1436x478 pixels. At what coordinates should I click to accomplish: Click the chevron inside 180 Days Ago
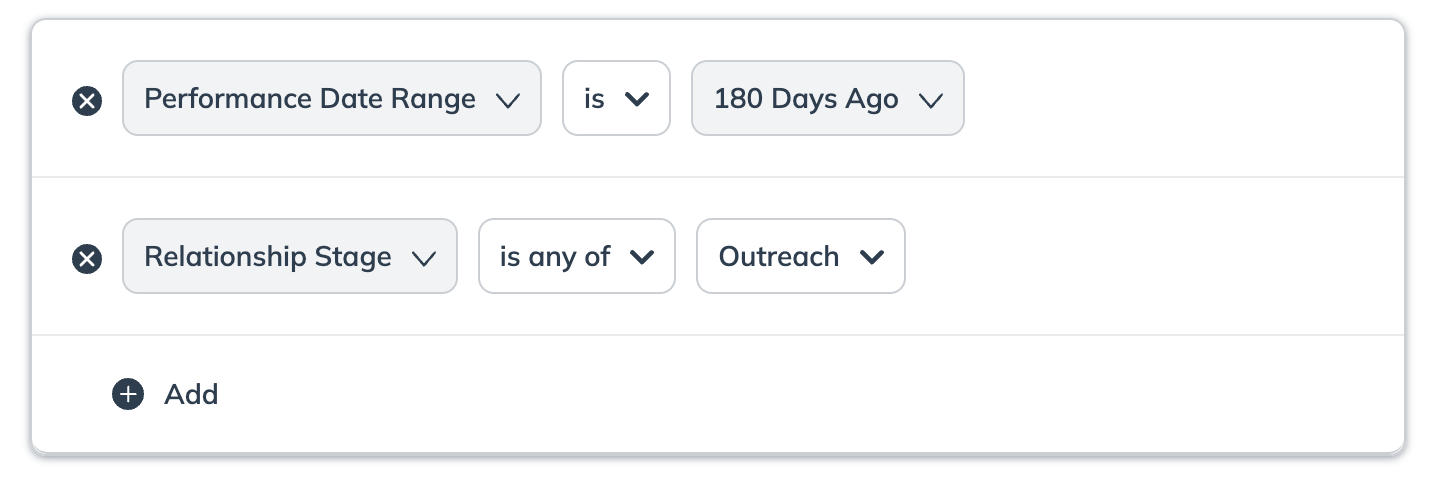930,100
